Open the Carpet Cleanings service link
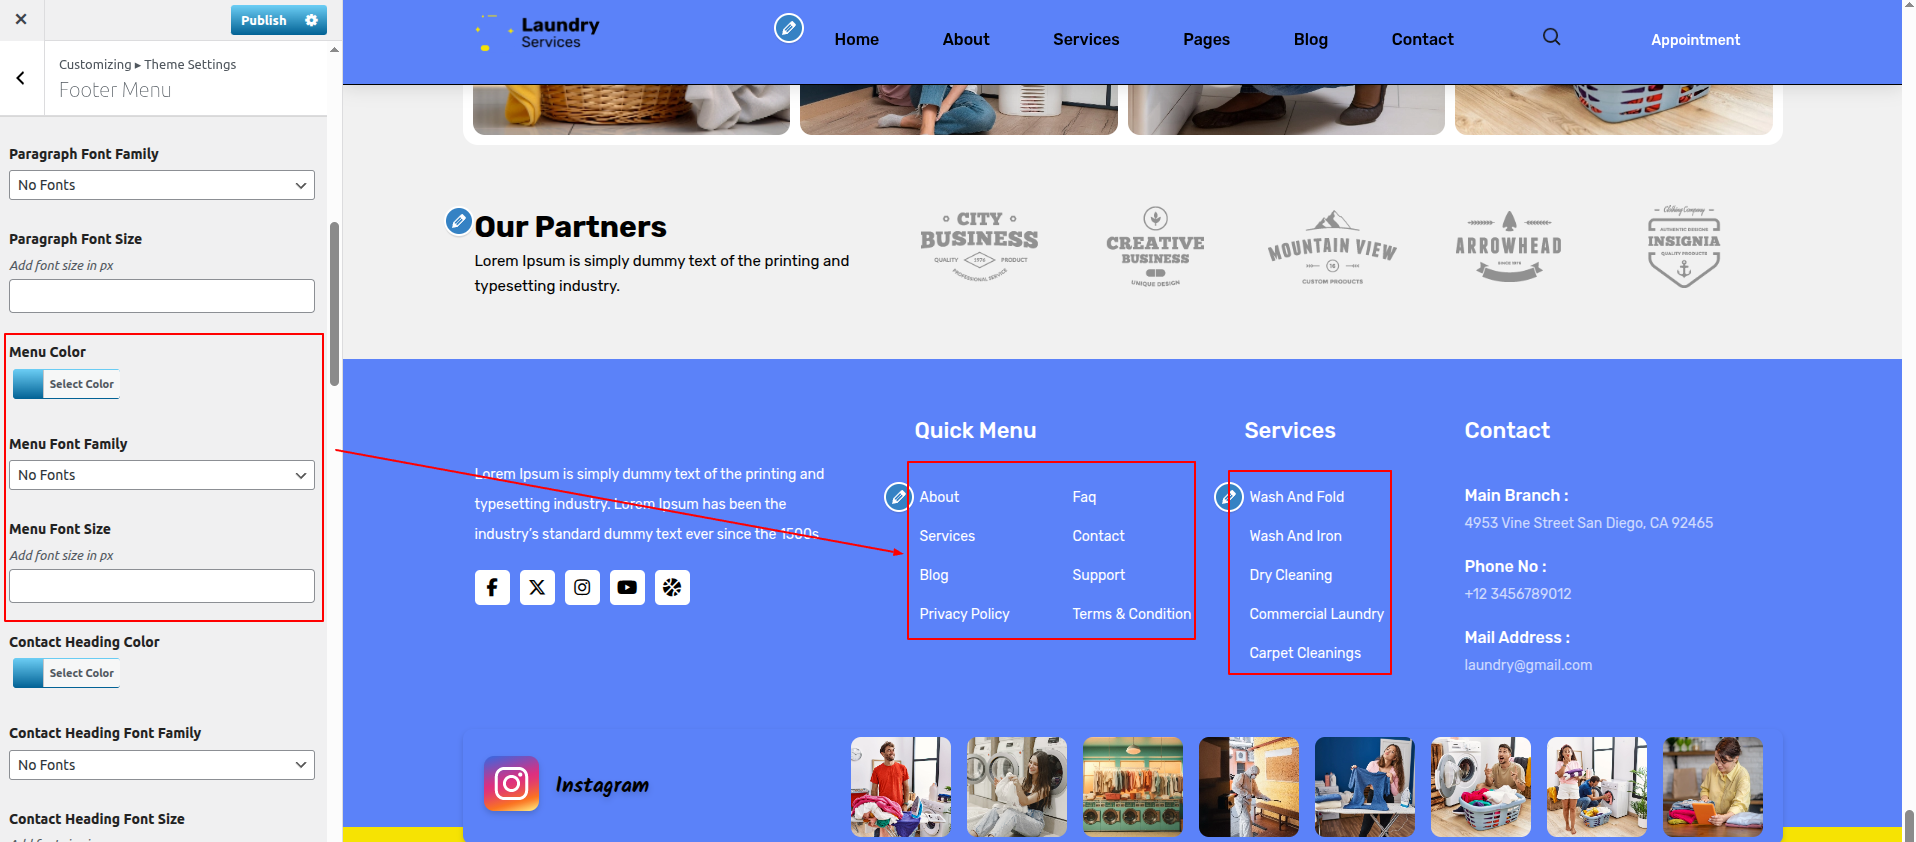 1305,653
